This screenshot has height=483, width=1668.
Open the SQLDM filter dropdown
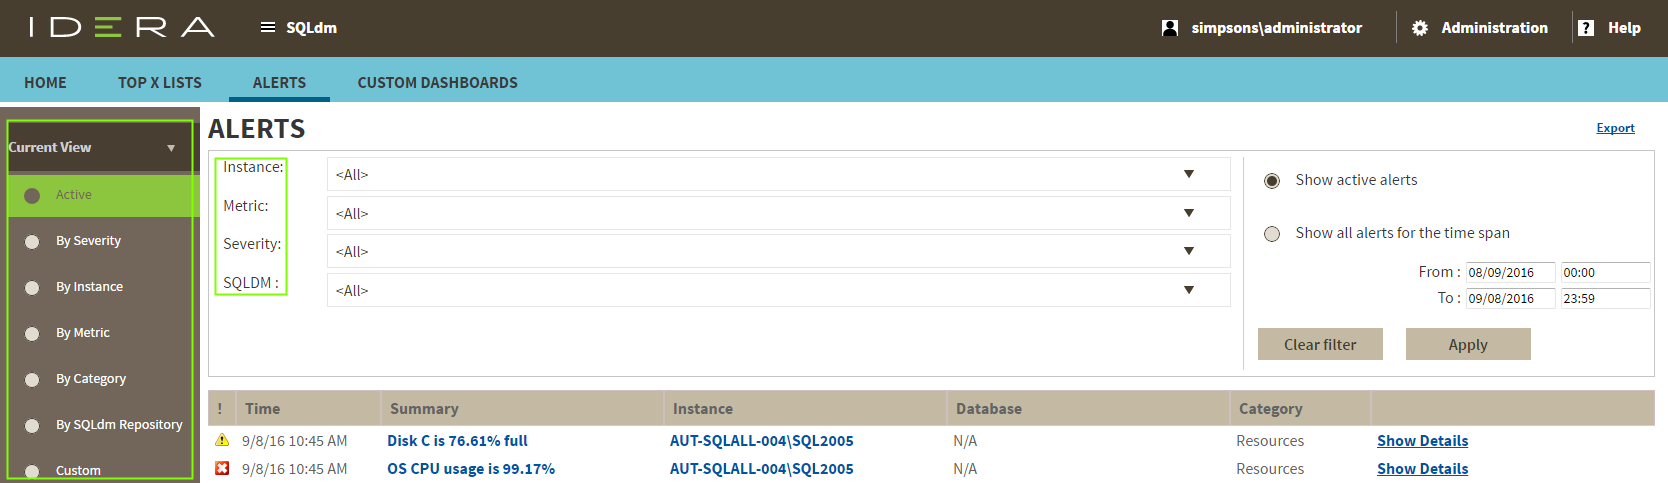coord(778,290)
